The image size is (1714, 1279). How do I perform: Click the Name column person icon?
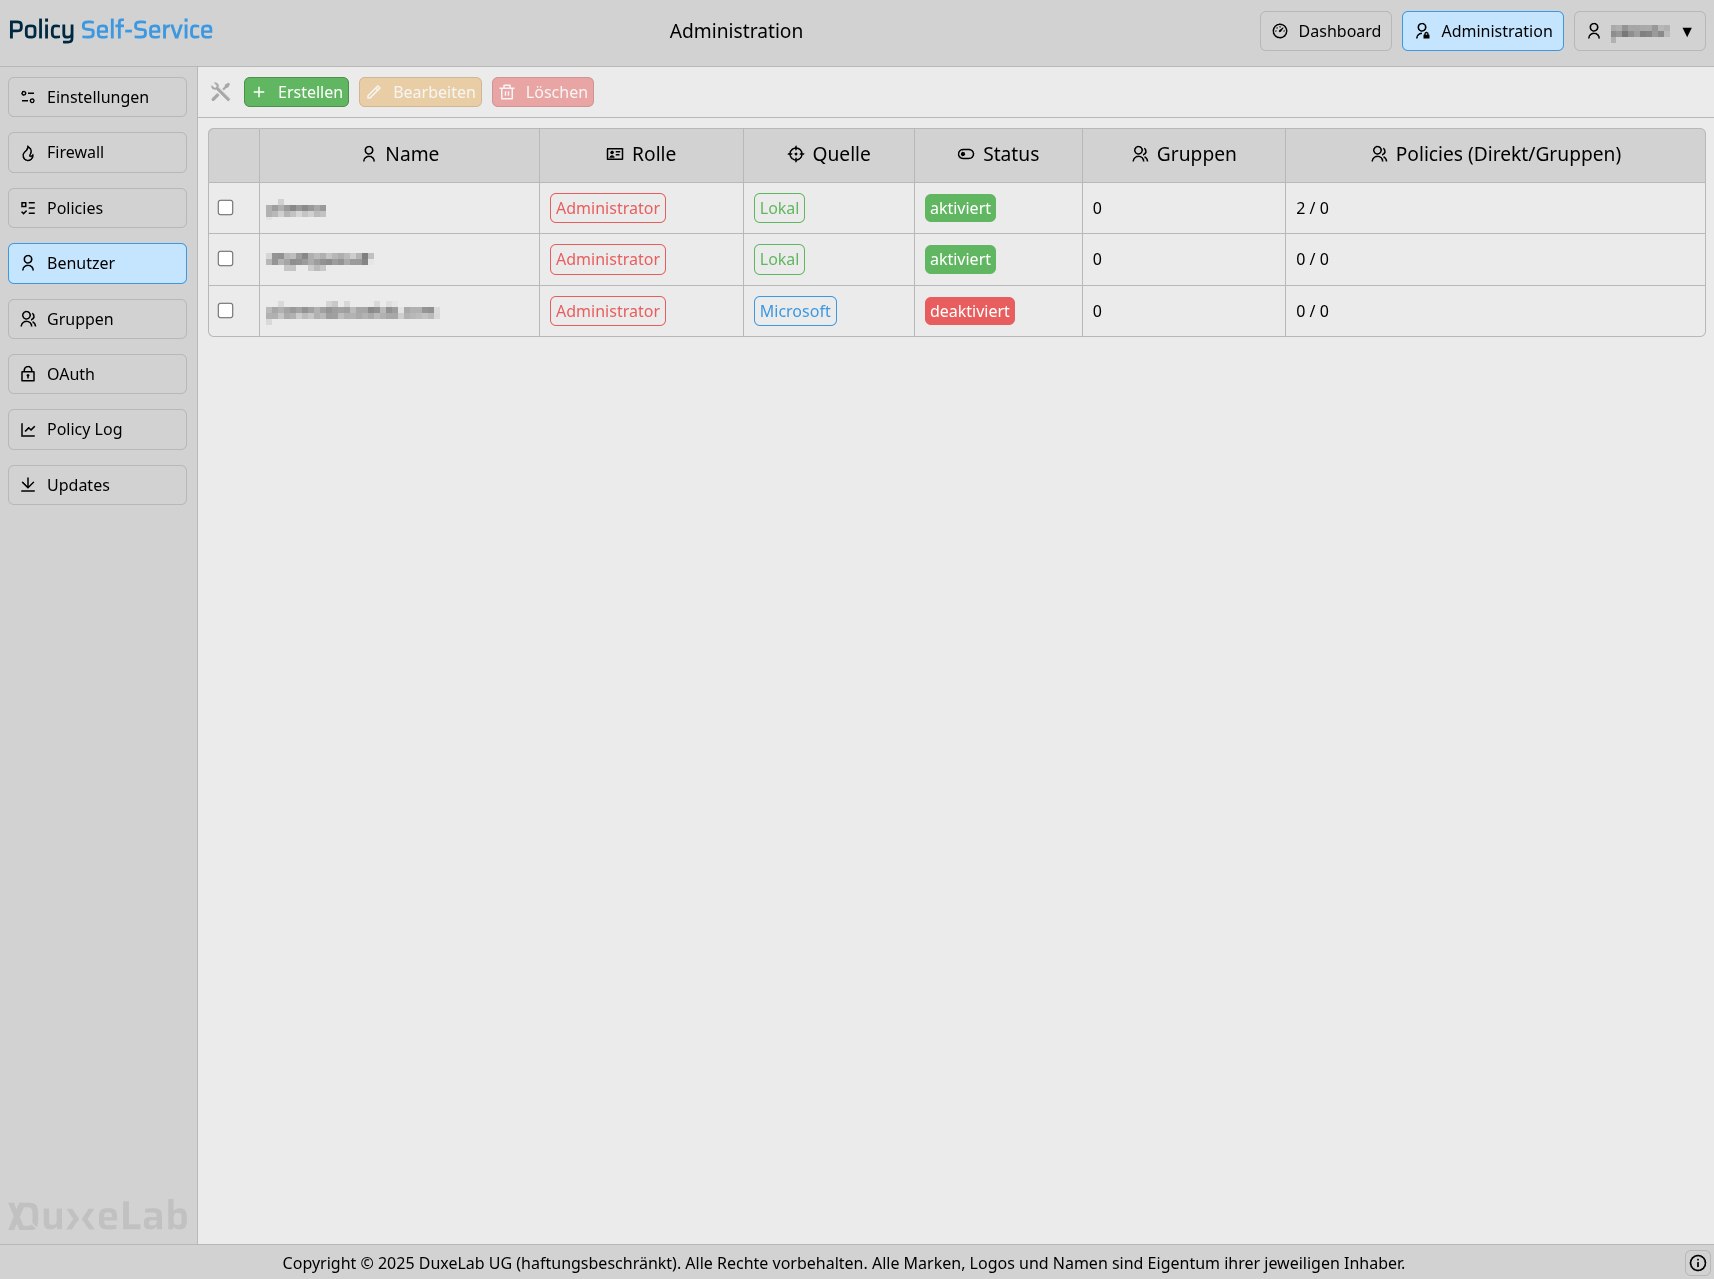coord(369,154)
